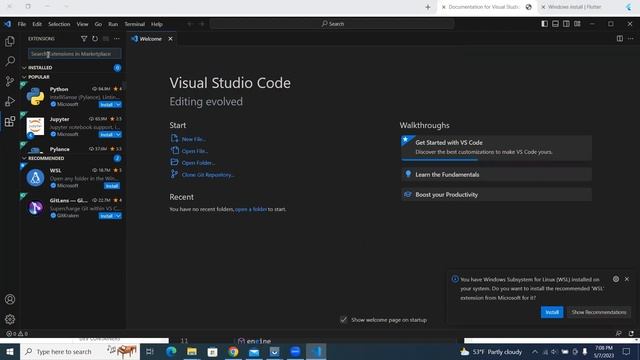Image resolution: width=640 pixels, height=360 pixels.
Task: Open the Edit menu
Action: [37, 24]
